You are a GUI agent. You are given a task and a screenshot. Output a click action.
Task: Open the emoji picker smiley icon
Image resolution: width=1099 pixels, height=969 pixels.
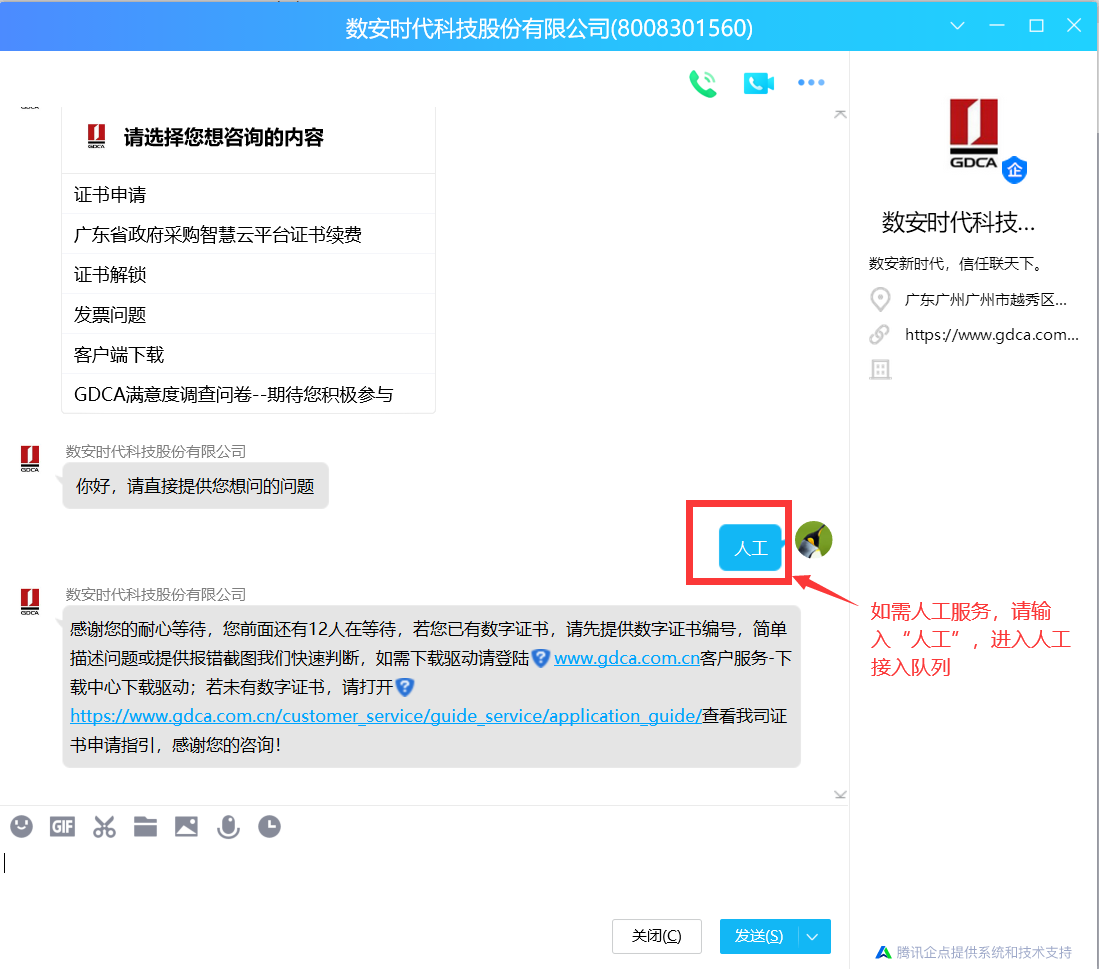pos(22,827)
